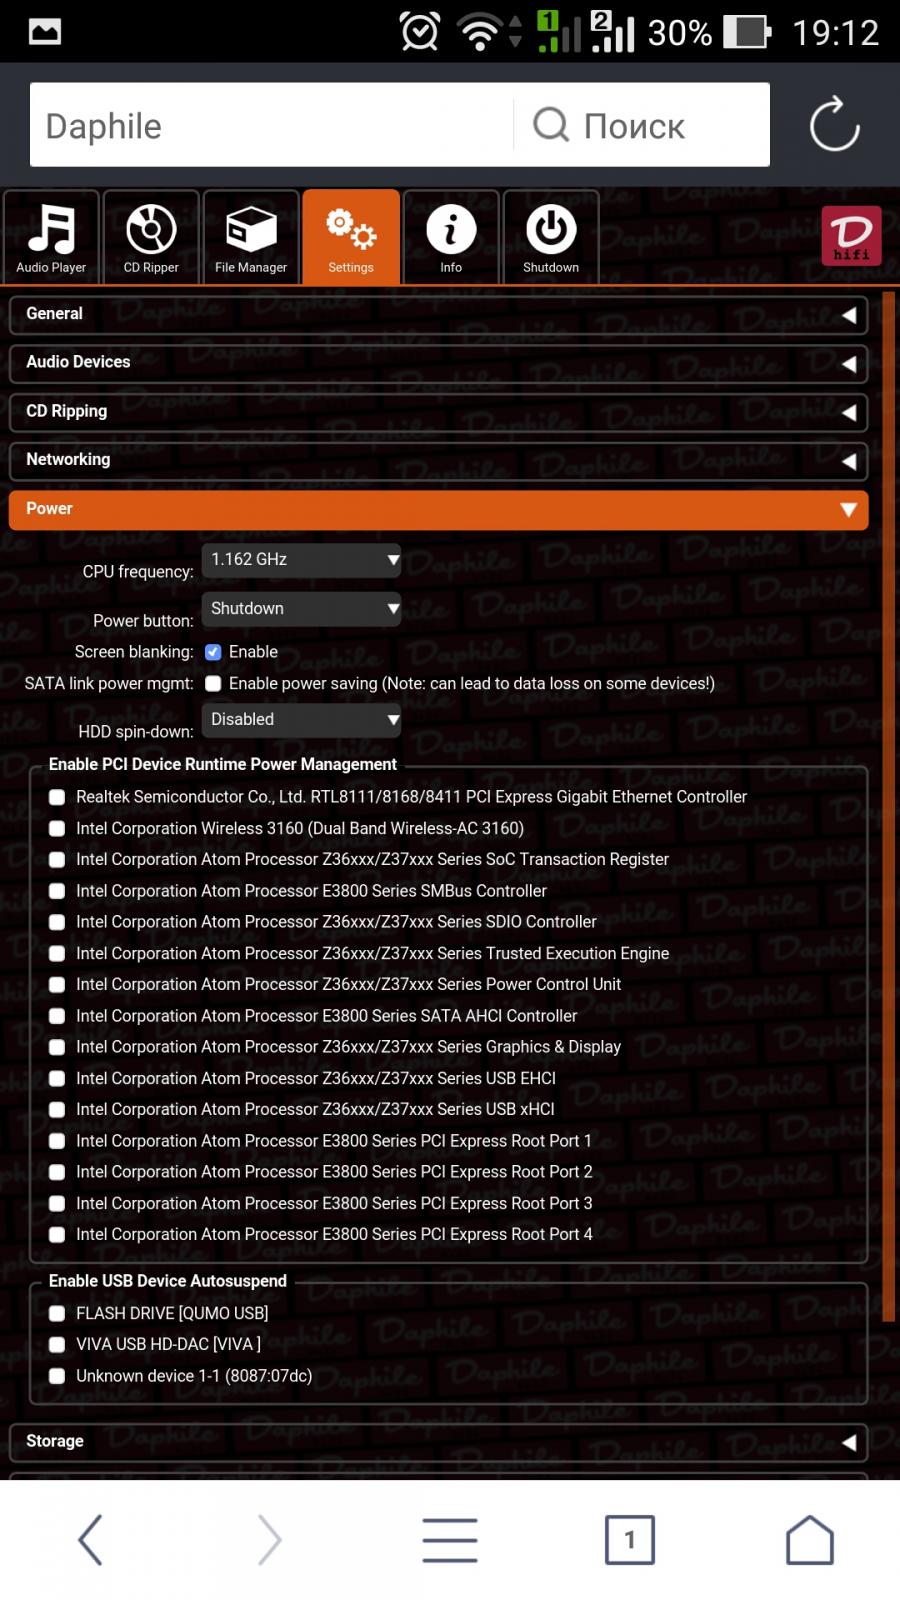
Task: Disable Screen blanking checkbox
Action: 213,652
